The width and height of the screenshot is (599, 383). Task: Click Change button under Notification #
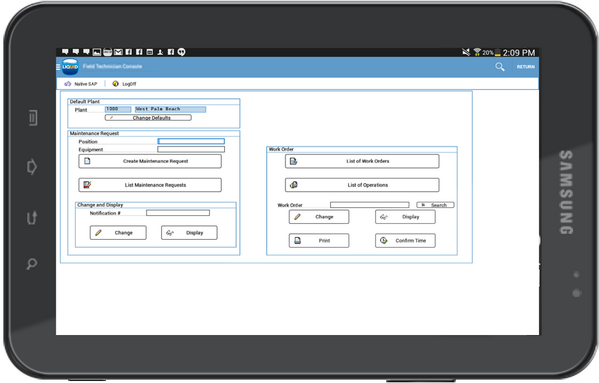(x=118, y=233)
